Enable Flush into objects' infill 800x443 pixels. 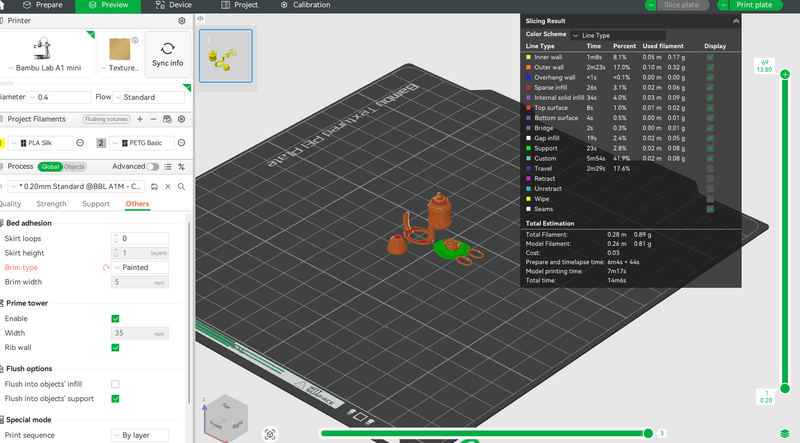pos(115,384)
